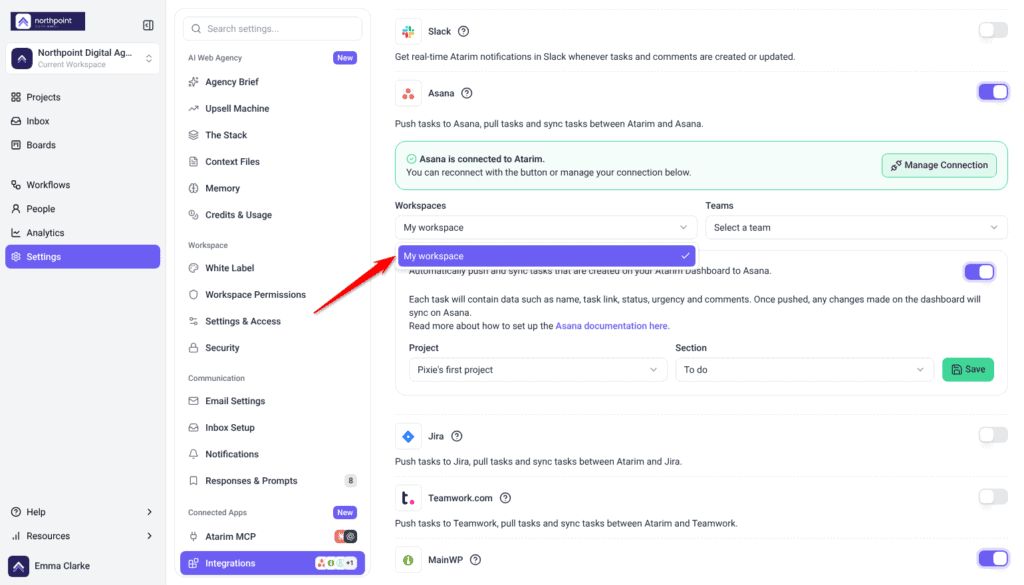
Task: Click The Stack layers icon
Action: pos(193,135)
